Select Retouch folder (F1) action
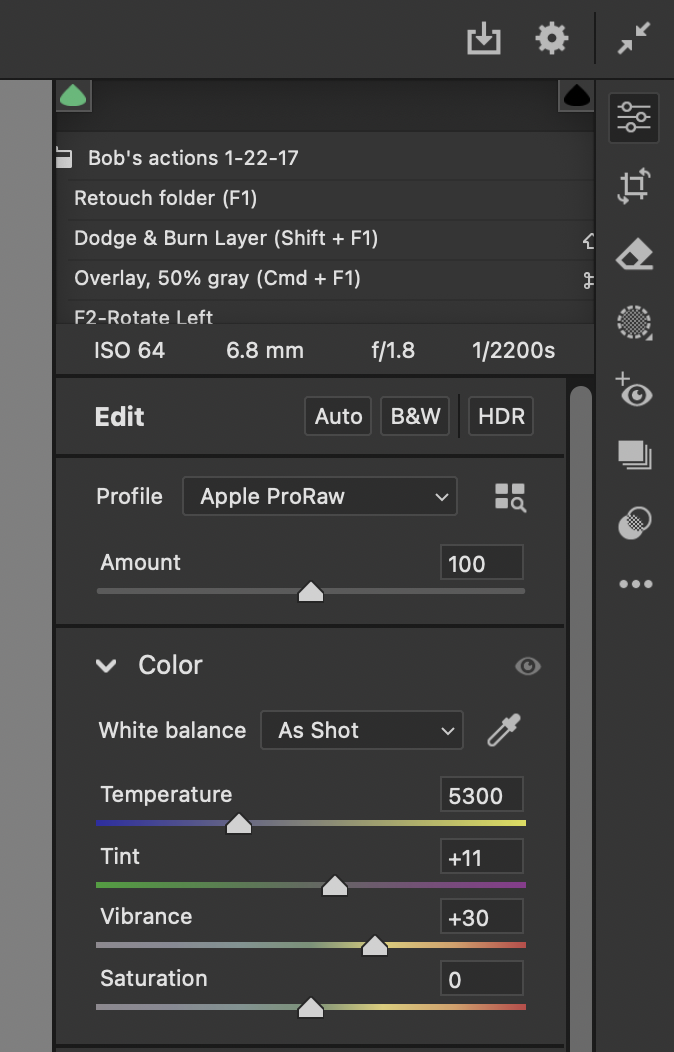674x1052 pixels. pyautogui.click(x=166, y=198)
